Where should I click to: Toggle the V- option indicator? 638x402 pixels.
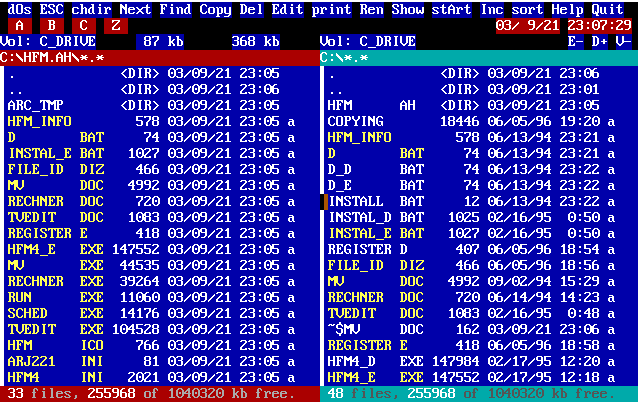(623, 41)
